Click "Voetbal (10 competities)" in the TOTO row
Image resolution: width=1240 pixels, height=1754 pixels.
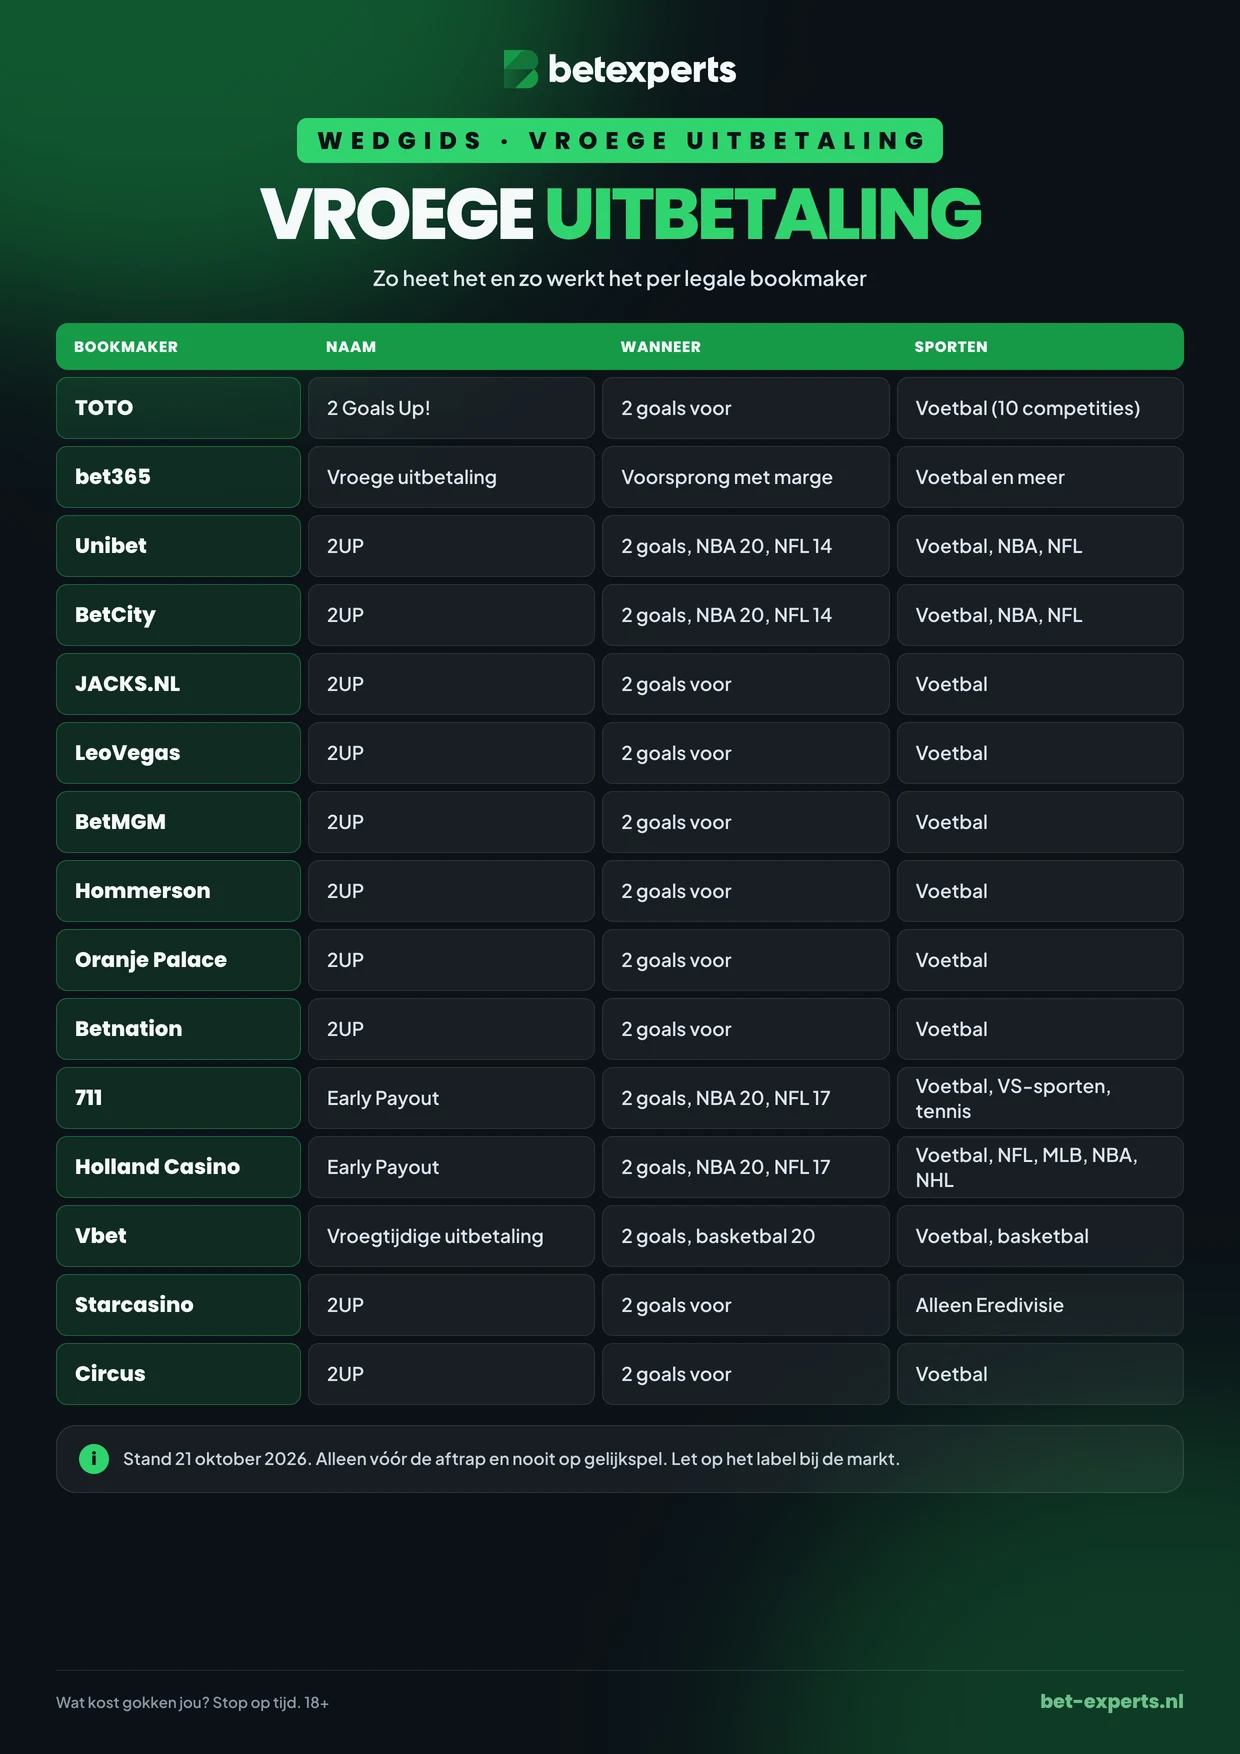click(1040, 408)
